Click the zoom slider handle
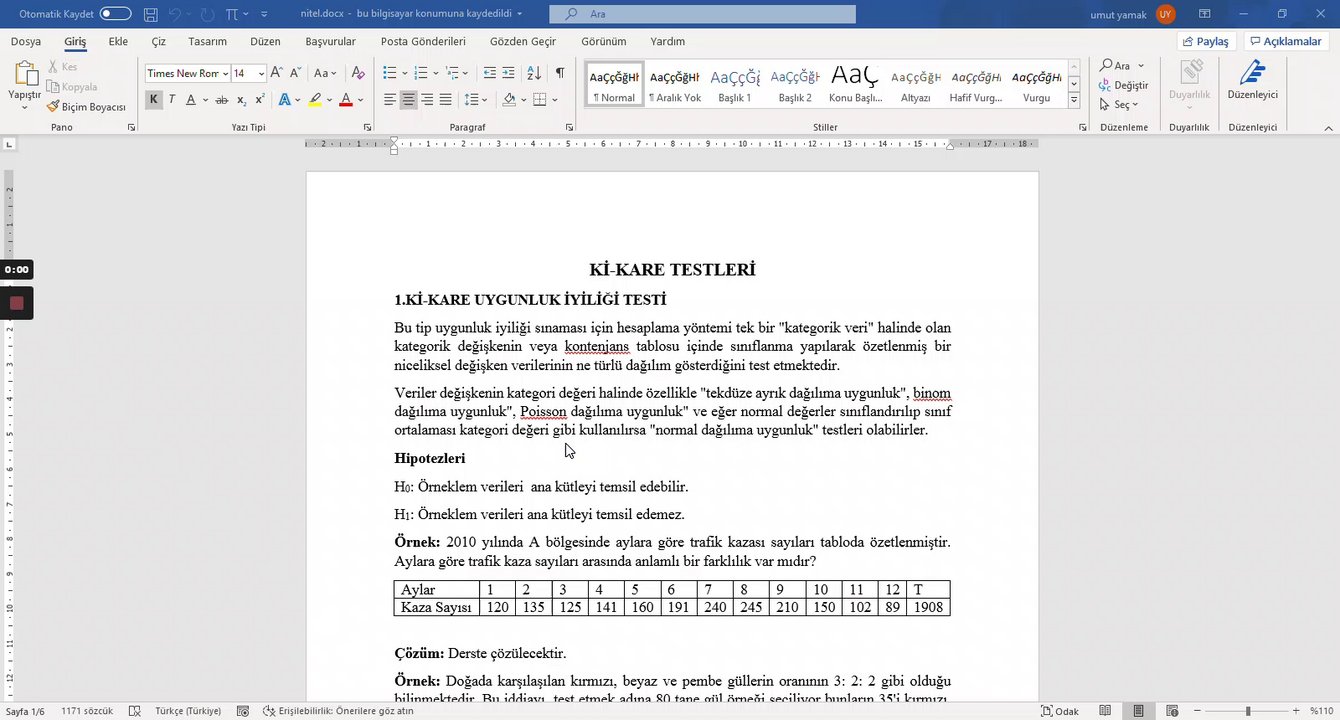1340x720 pixels. [x=1247, y=711]
